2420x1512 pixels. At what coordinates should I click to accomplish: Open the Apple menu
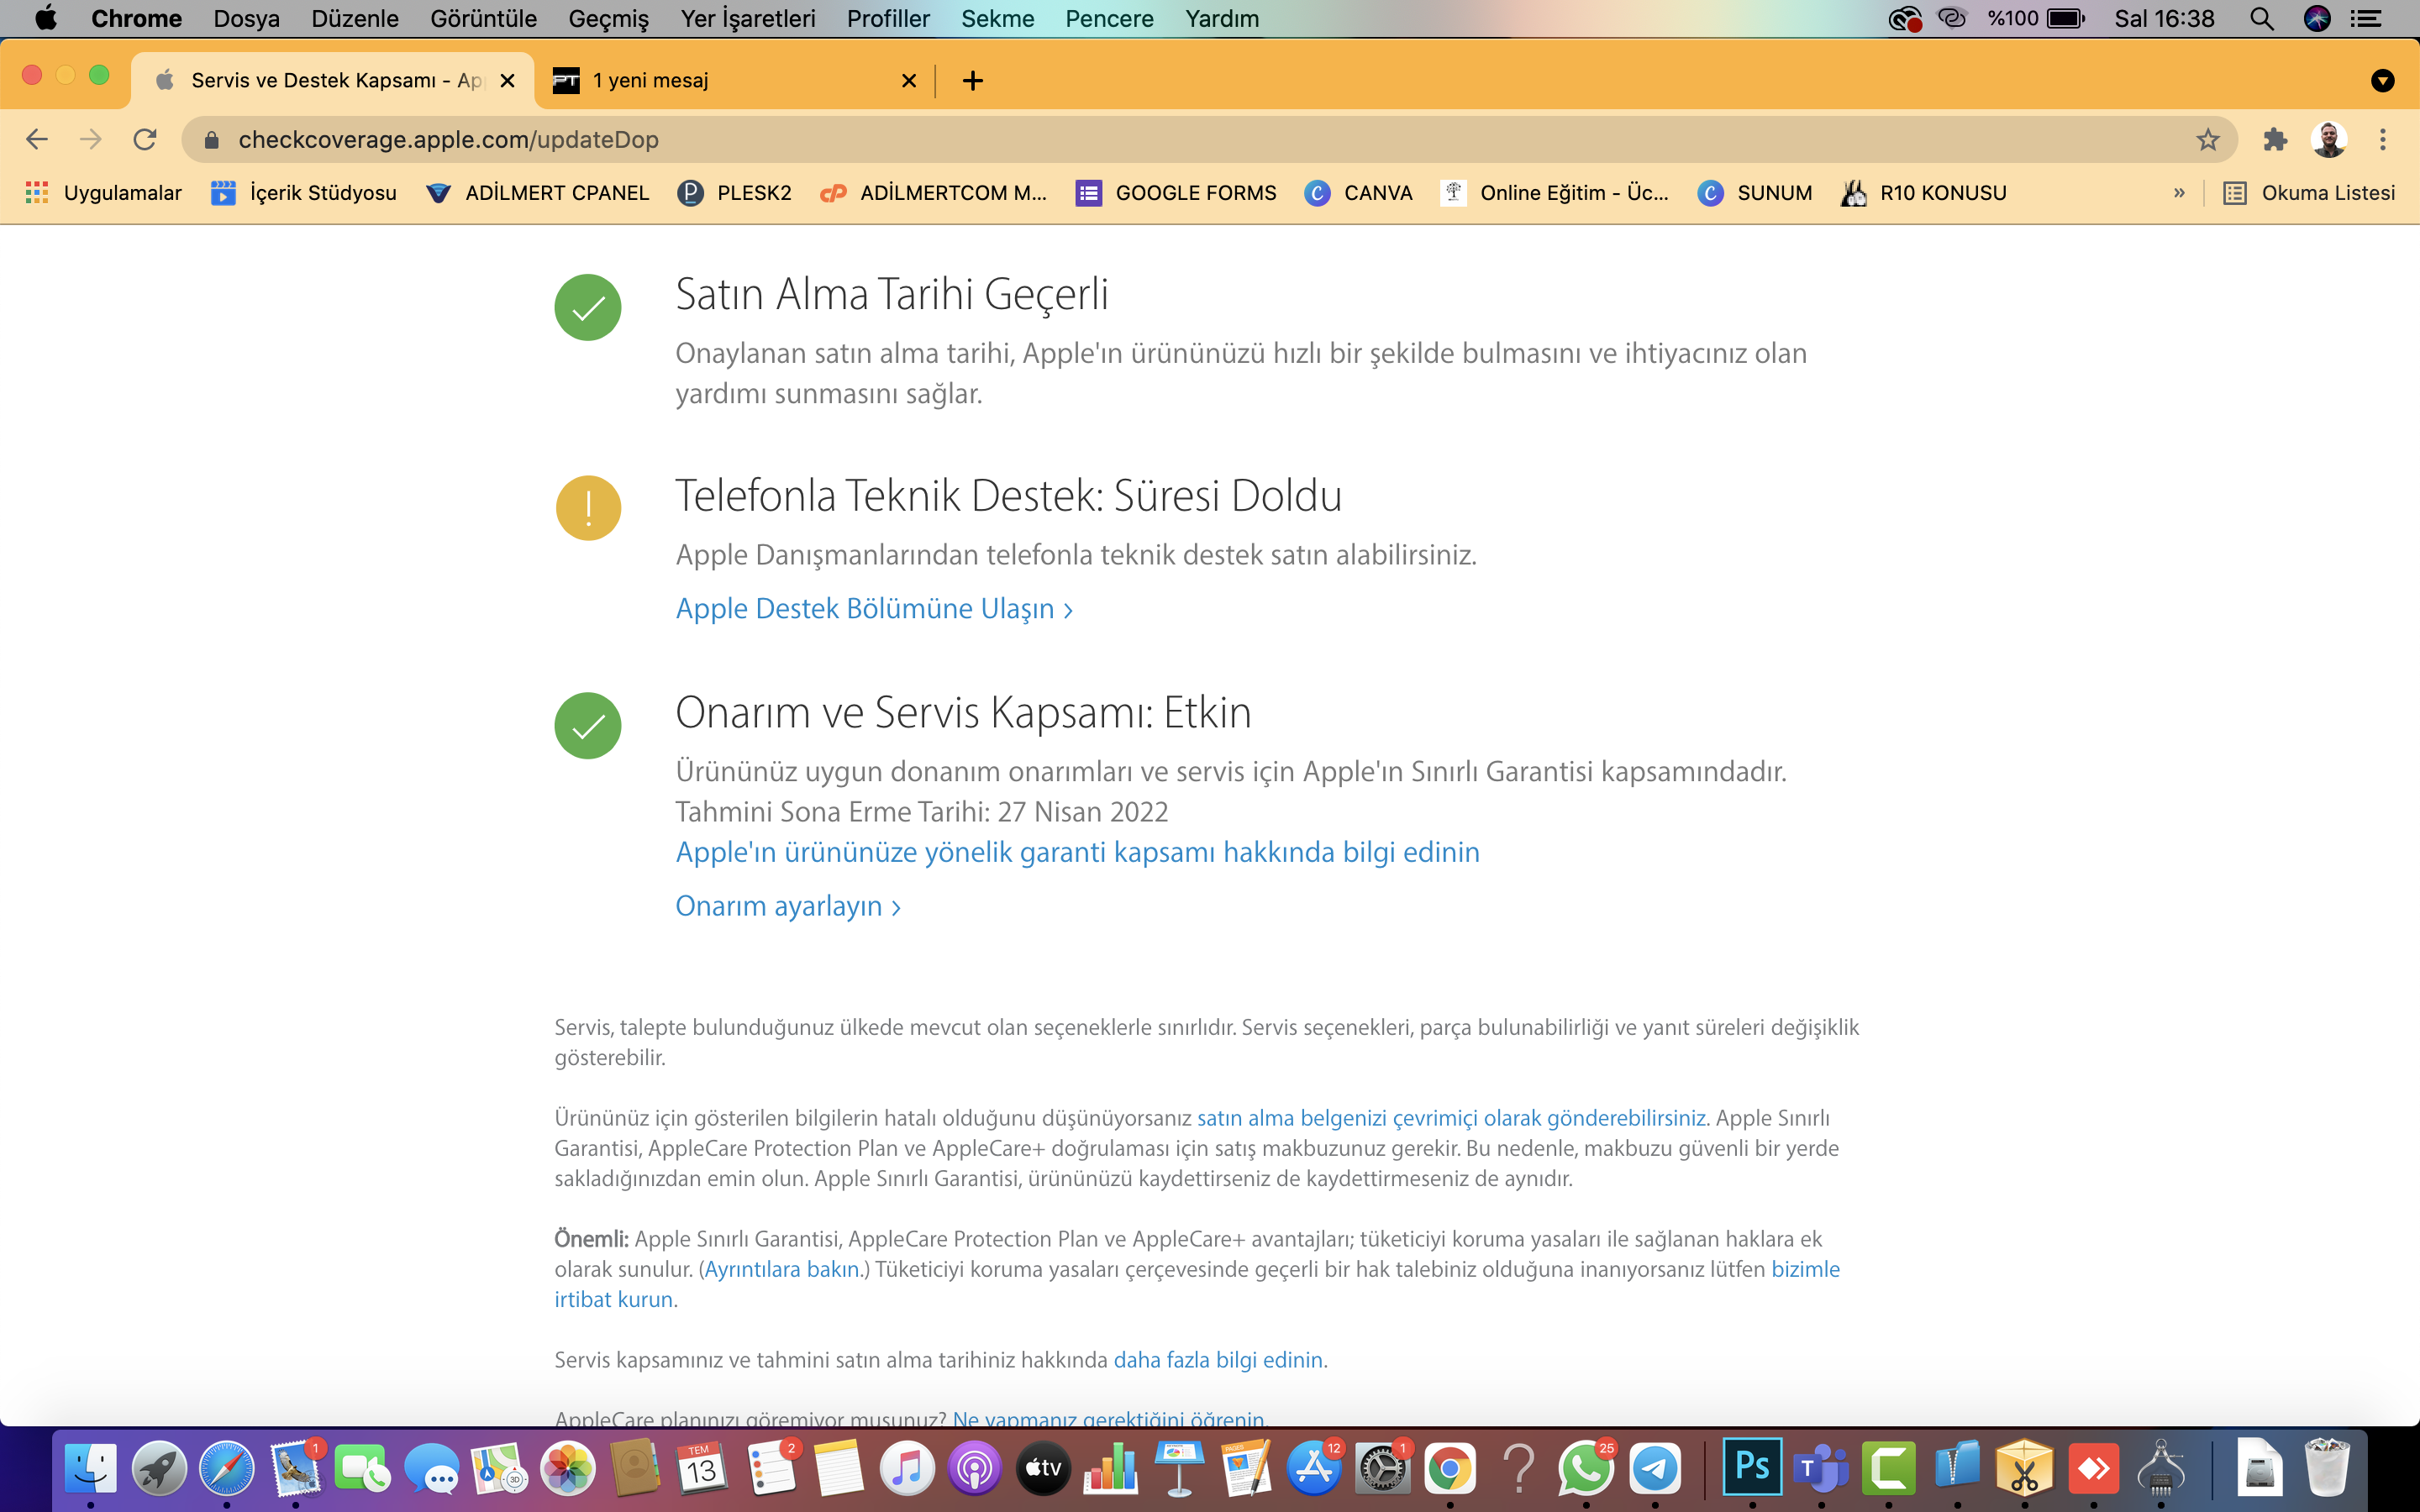coord(46,18)
